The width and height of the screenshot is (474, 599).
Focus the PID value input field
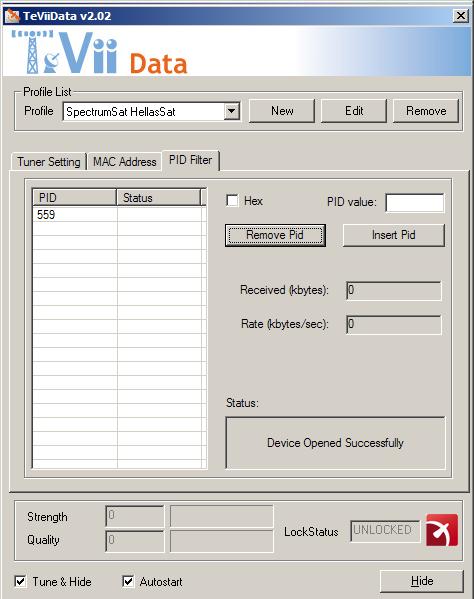415,202
